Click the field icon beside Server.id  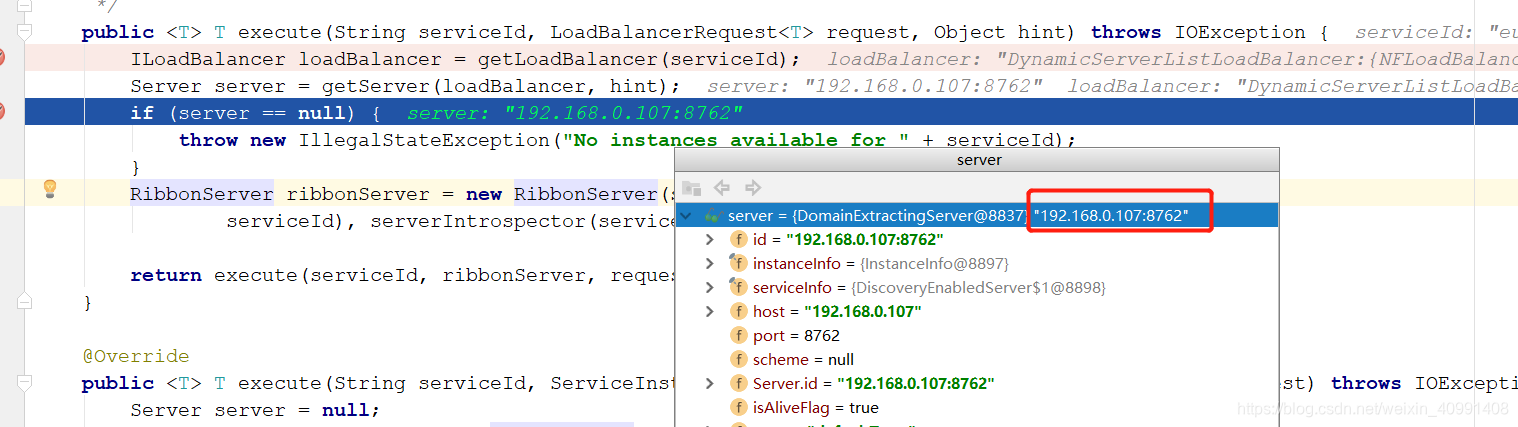(738, 383)
